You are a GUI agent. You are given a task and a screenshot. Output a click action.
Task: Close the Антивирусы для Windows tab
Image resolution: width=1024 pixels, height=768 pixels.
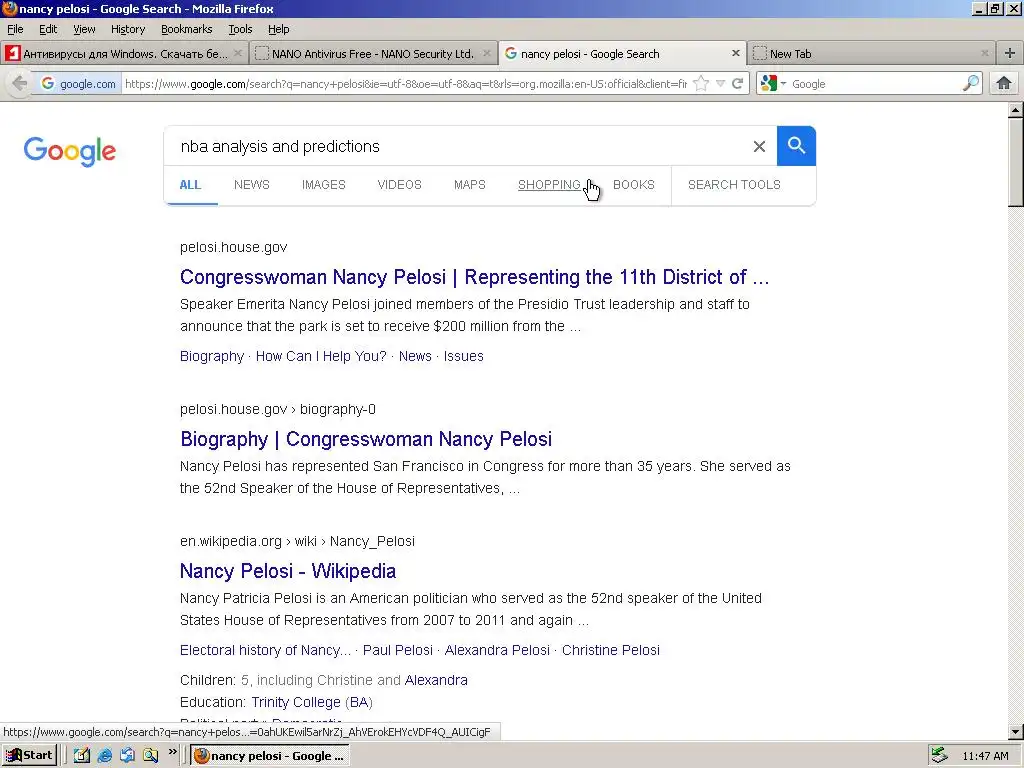238,54
